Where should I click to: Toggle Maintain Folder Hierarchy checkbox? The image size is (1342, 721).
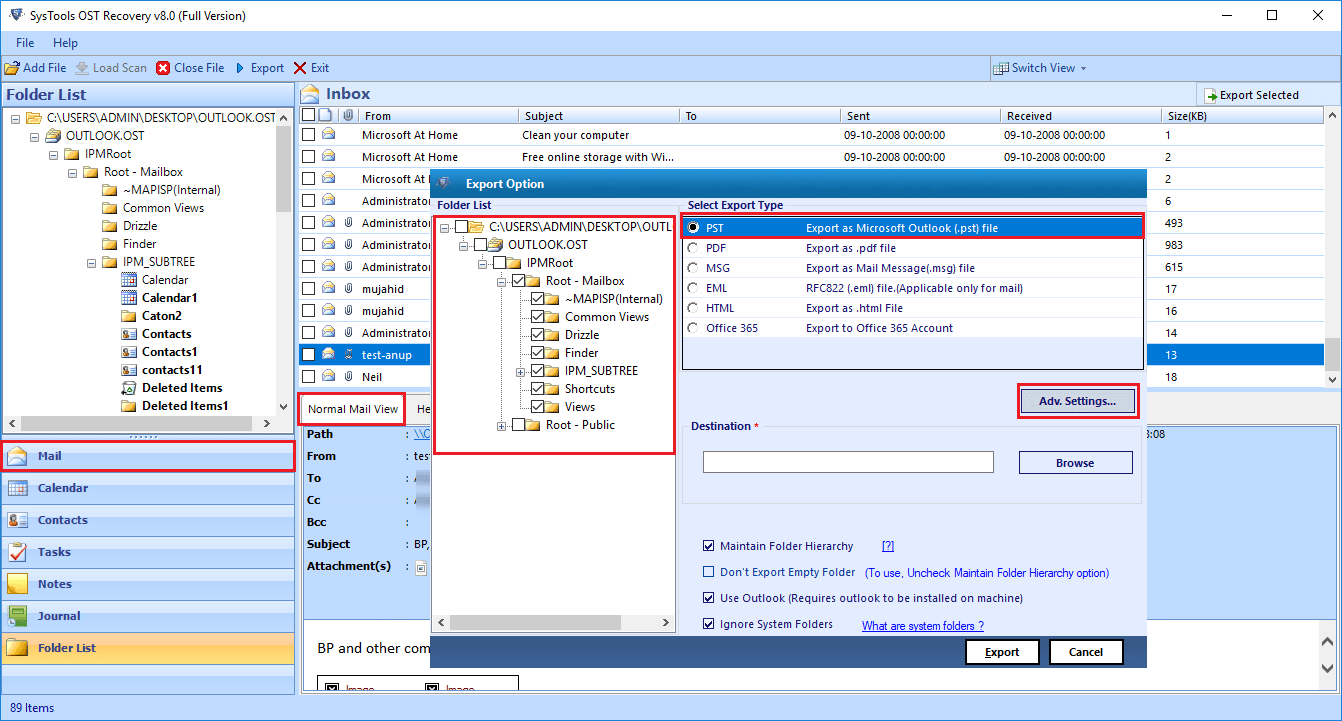point(709,546)
